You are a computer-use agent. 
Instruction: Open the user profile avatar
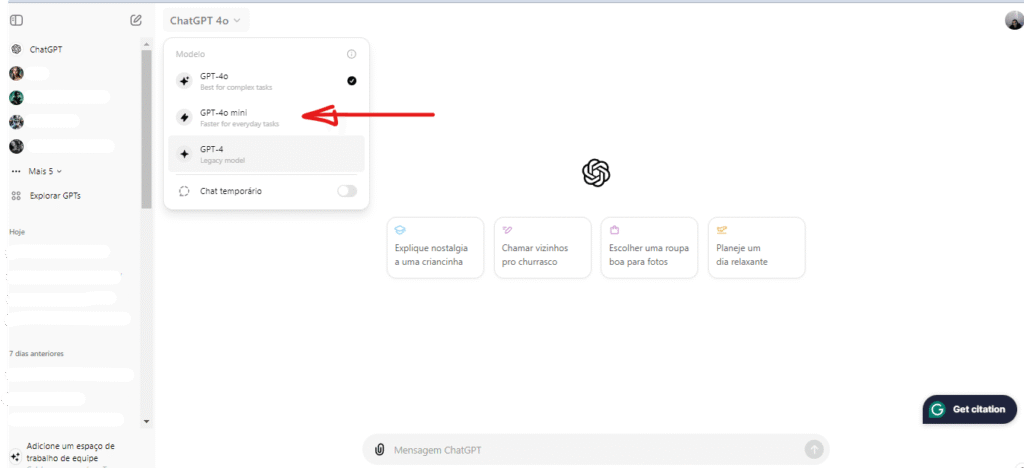(x=1013, y=20)
